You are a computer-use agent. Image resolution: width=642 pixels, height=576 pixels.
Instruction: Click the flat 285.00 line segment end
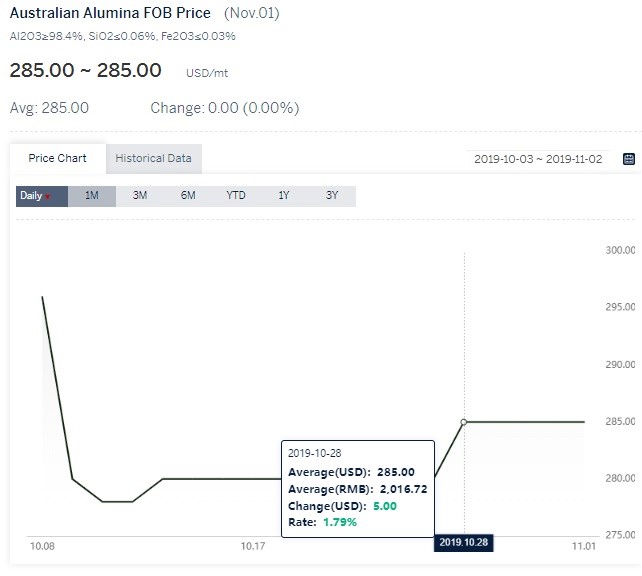click(584, 422)
